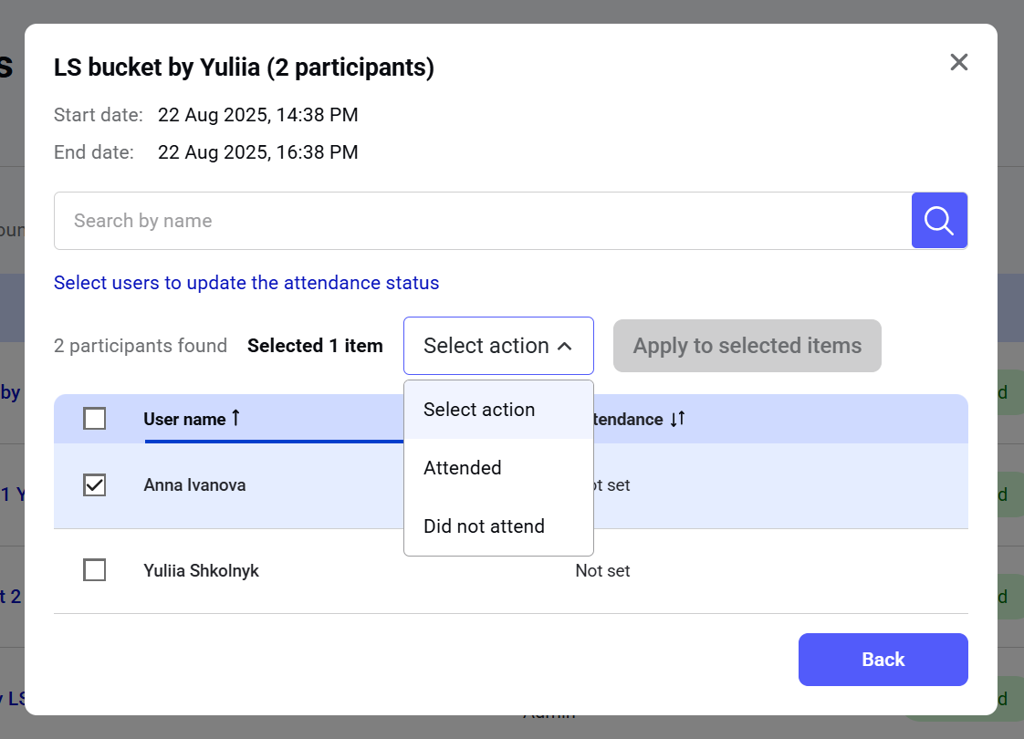Click the User name ascending sort arrow

(236, 418)
